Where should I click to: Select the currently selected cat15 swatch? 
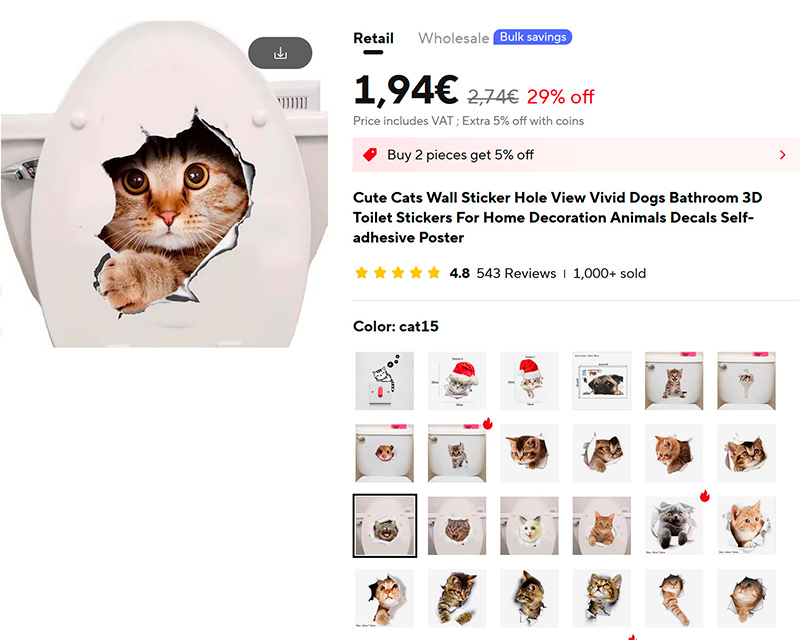click(x=385, y=526)
